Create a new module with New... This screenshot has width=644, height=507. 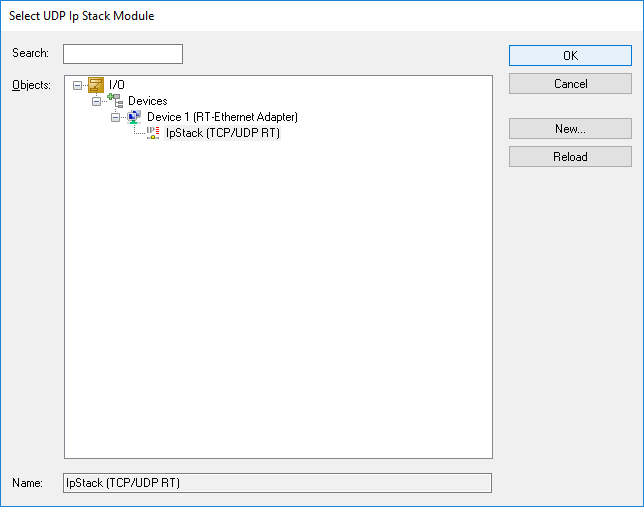point(570,129)
